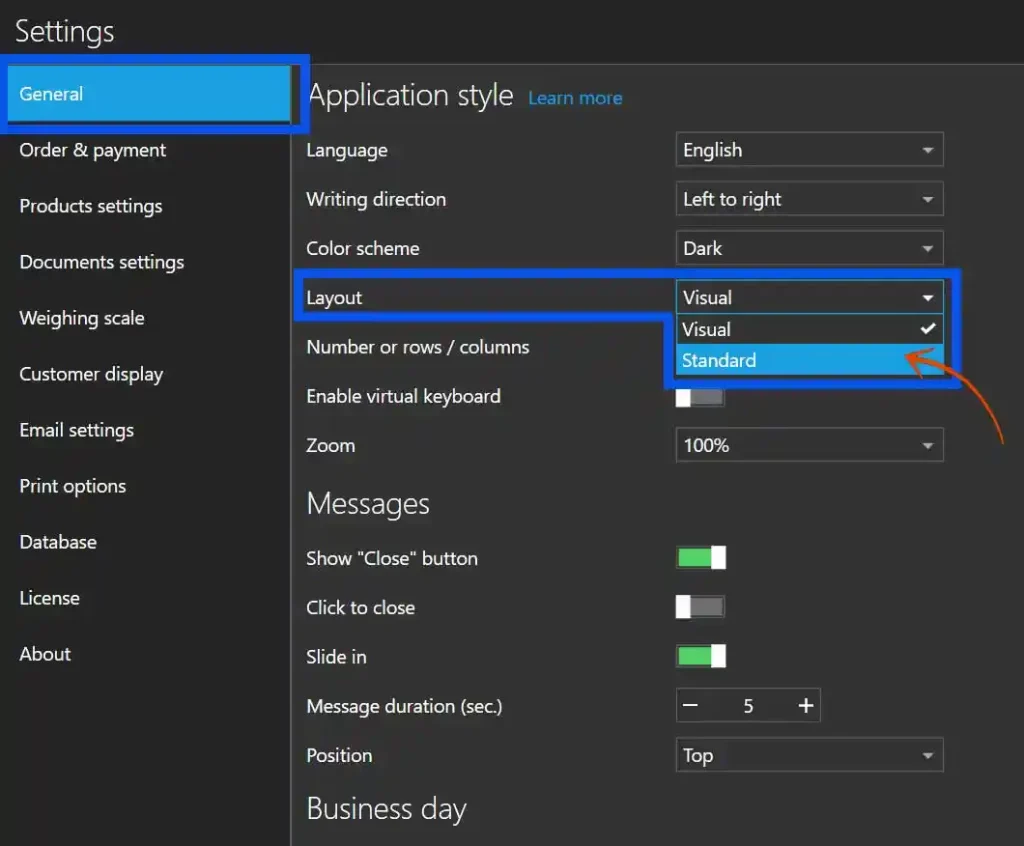View Print options

tap(72, 486)
